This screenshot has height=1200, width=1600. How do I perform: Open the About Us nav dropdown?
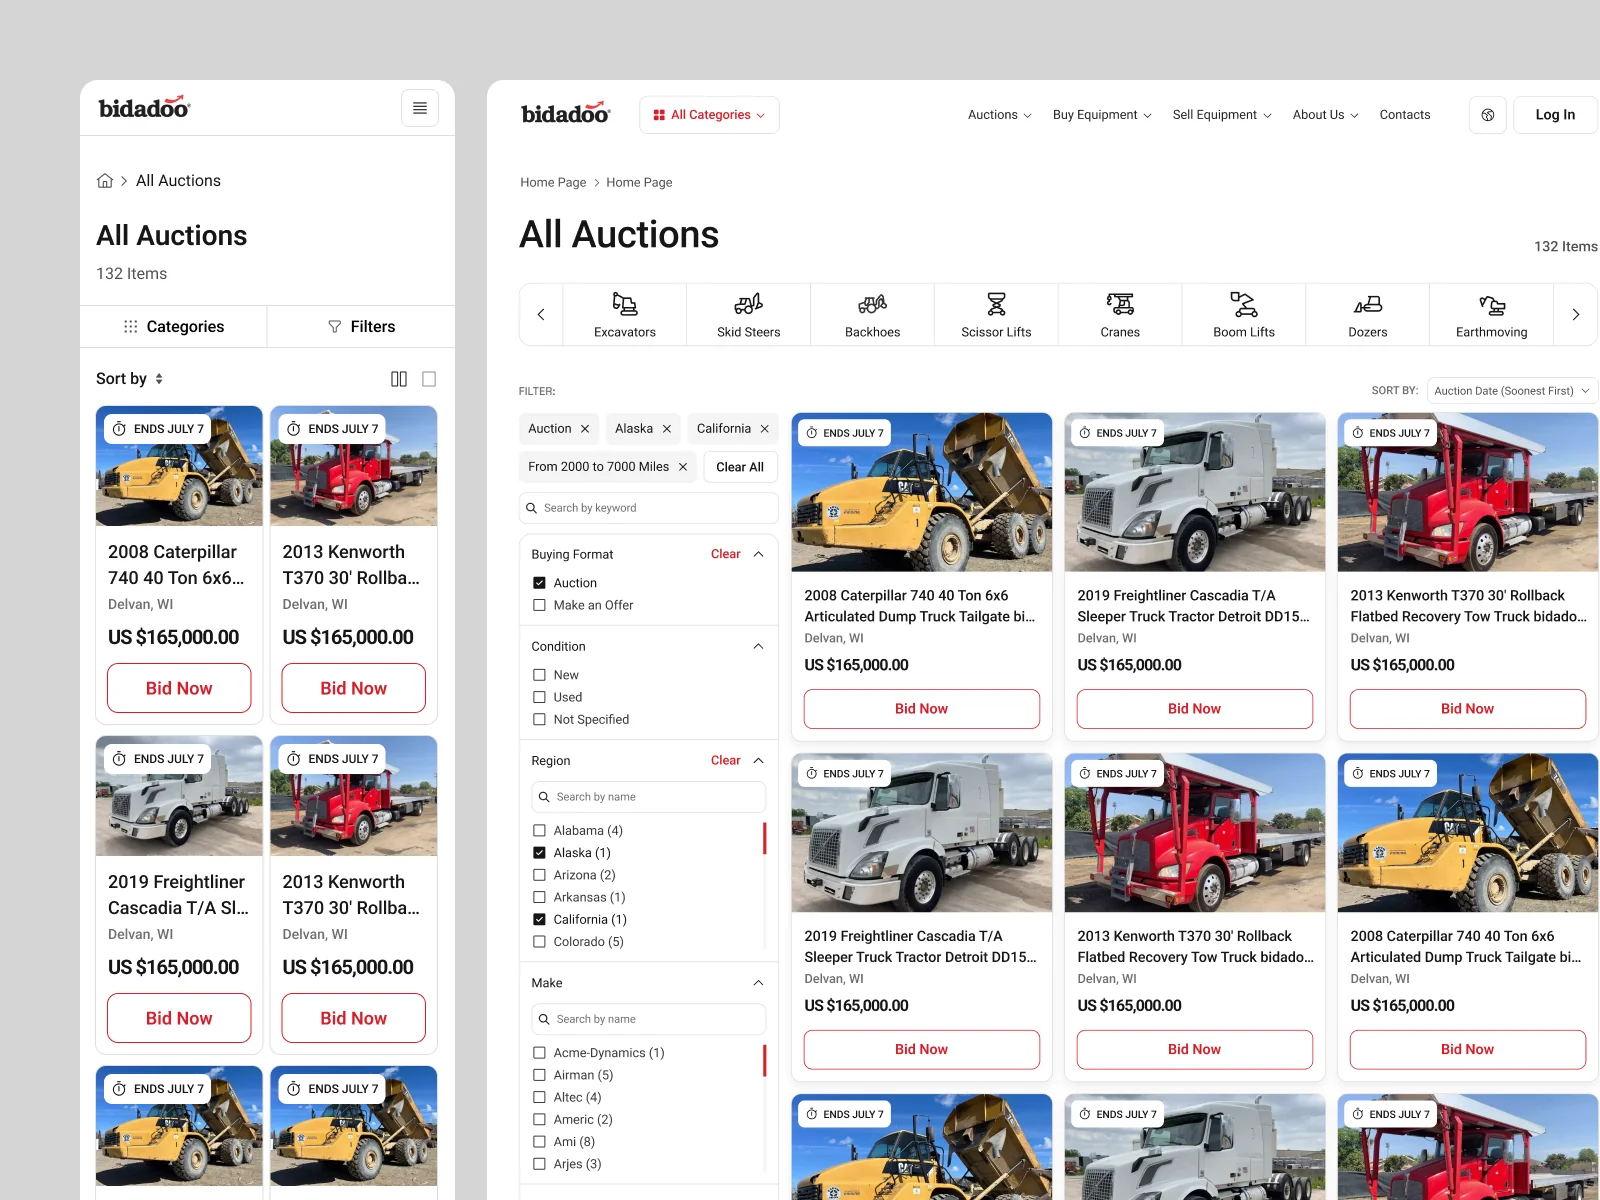click(1325, 115)
